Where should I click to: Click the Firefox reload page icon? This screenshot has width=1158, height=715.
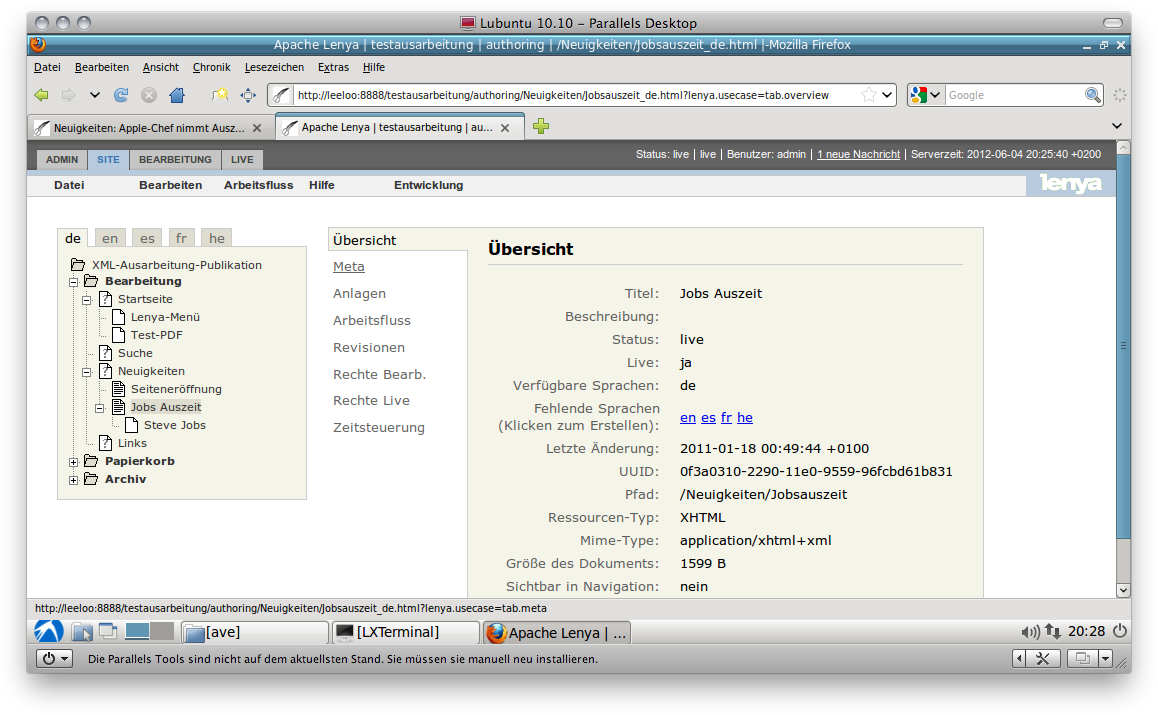121,95
